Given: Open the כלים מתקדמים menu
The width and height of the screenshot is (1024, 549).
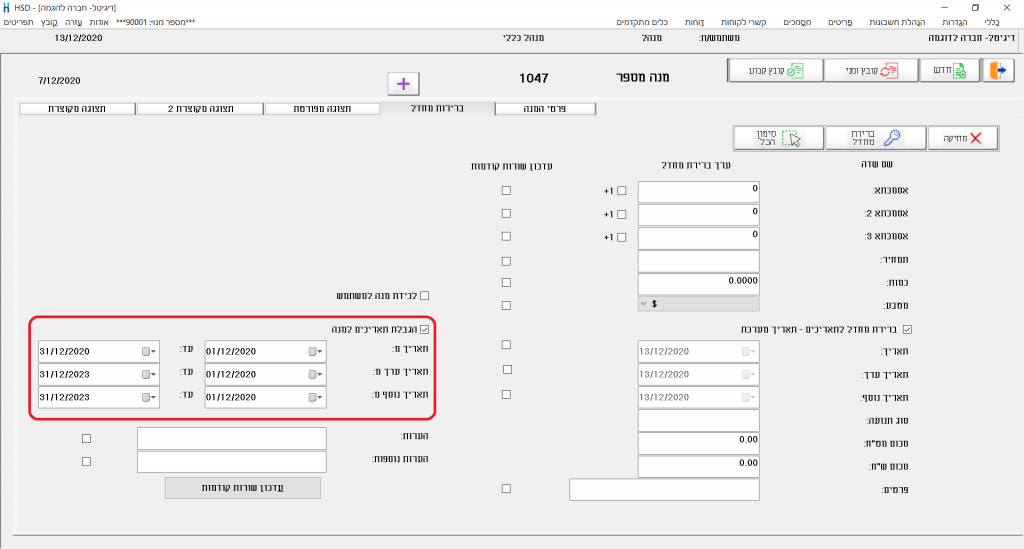Looking at the screenshot, I should pos(642,22).
